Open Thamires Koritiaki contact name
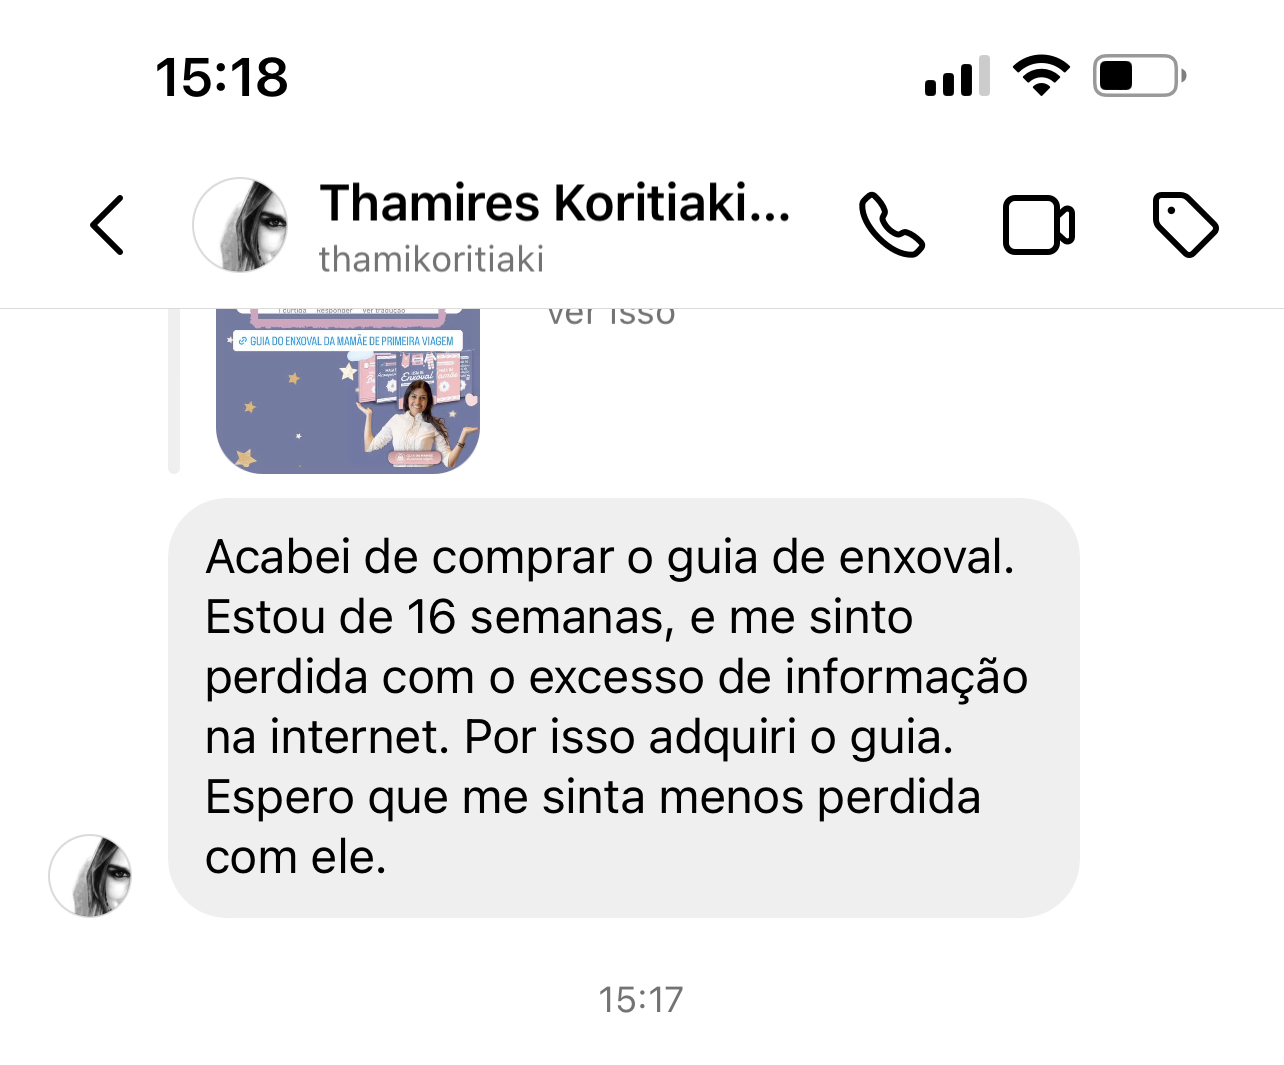Viewport: 1284px width, 1065px height. (x=555, y=203)
